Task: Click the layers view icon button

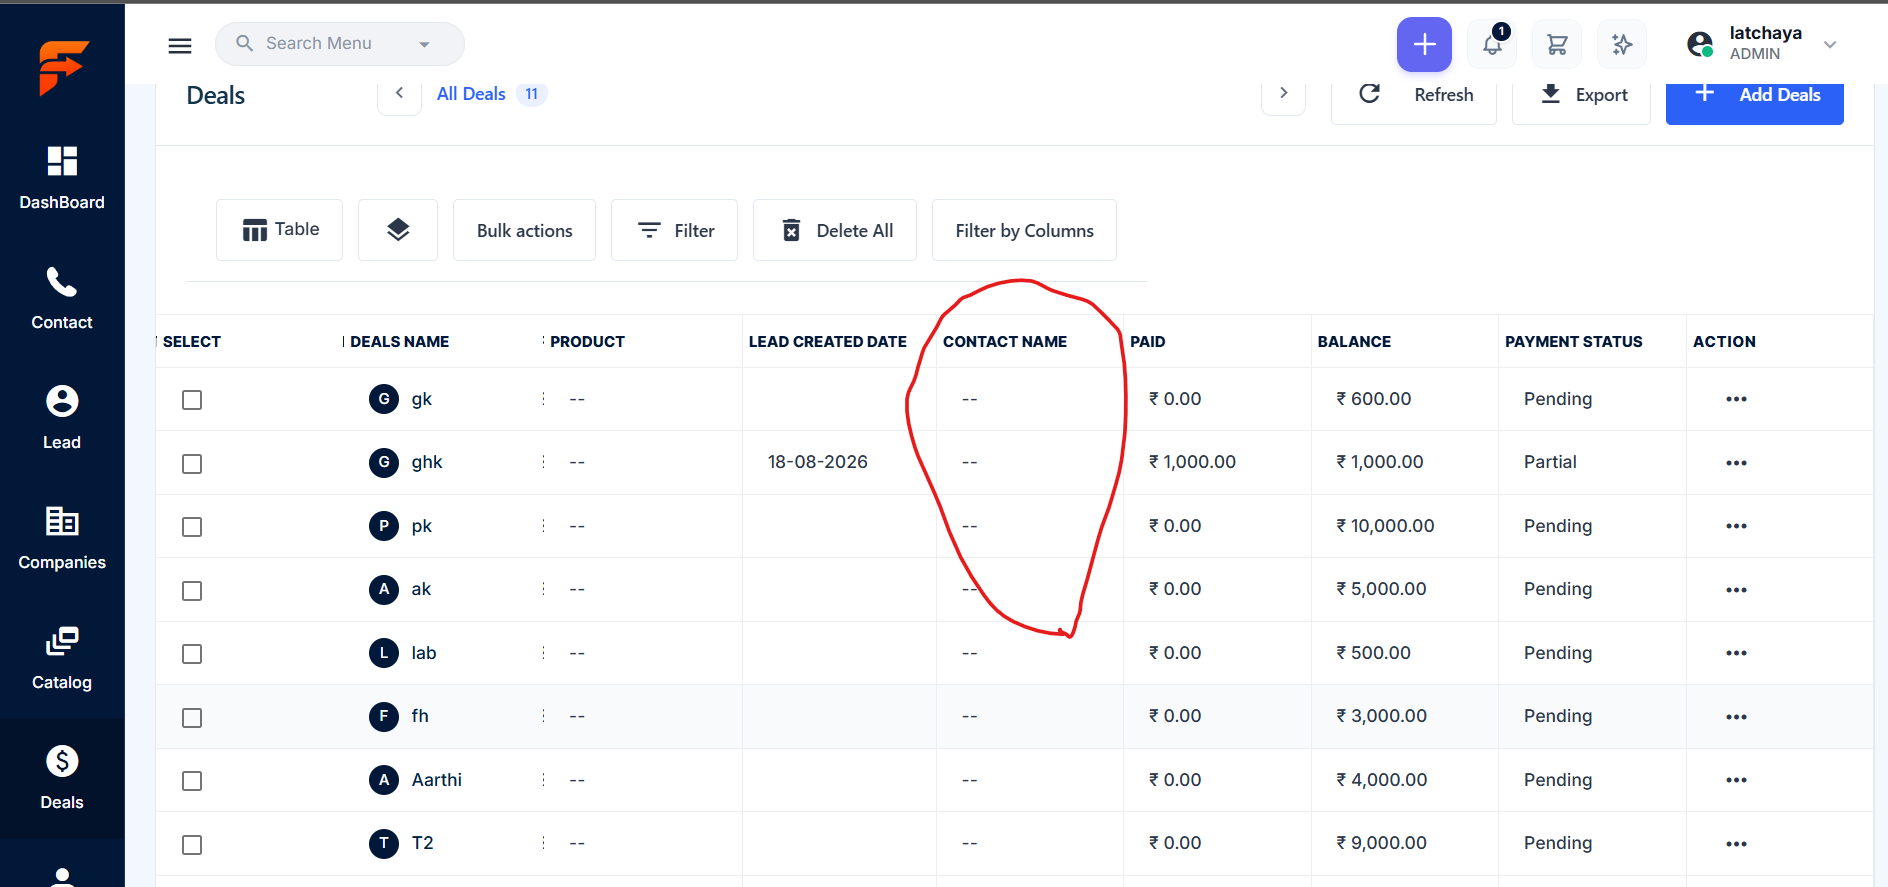Action: tap(398, 230)
